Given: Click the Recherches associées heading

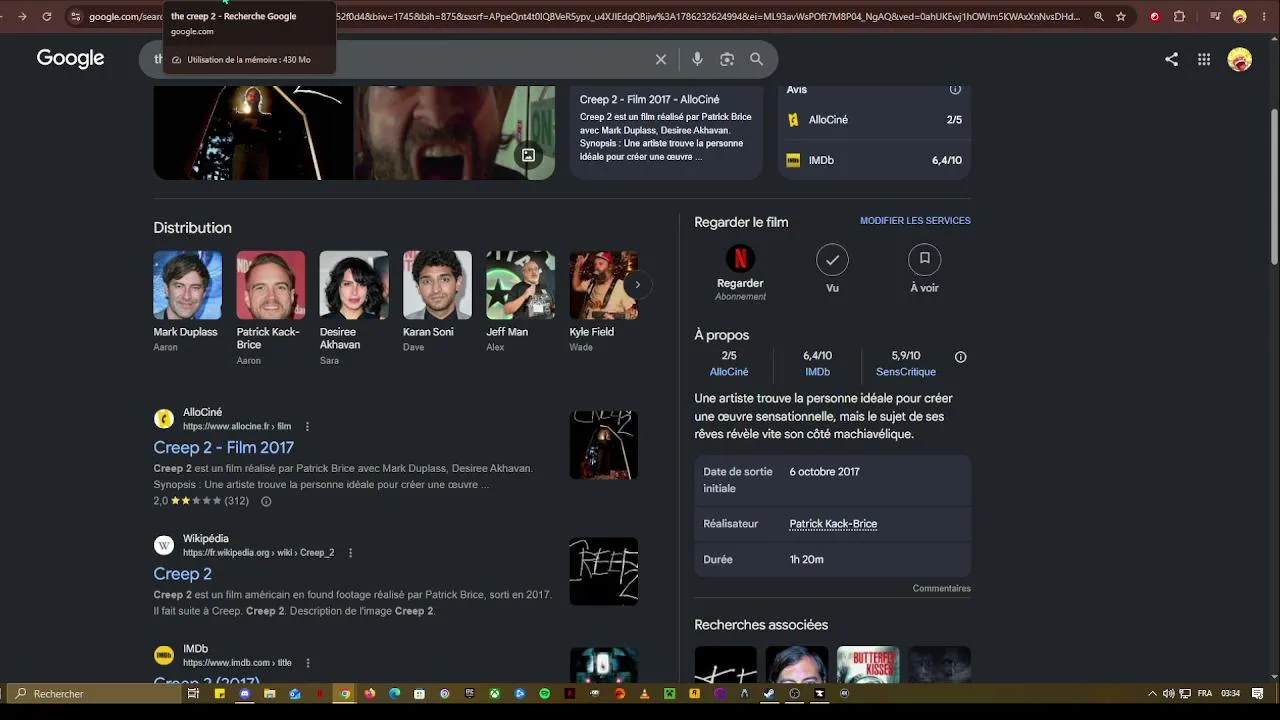Looking at the screenshot, I should click(761, 625).
